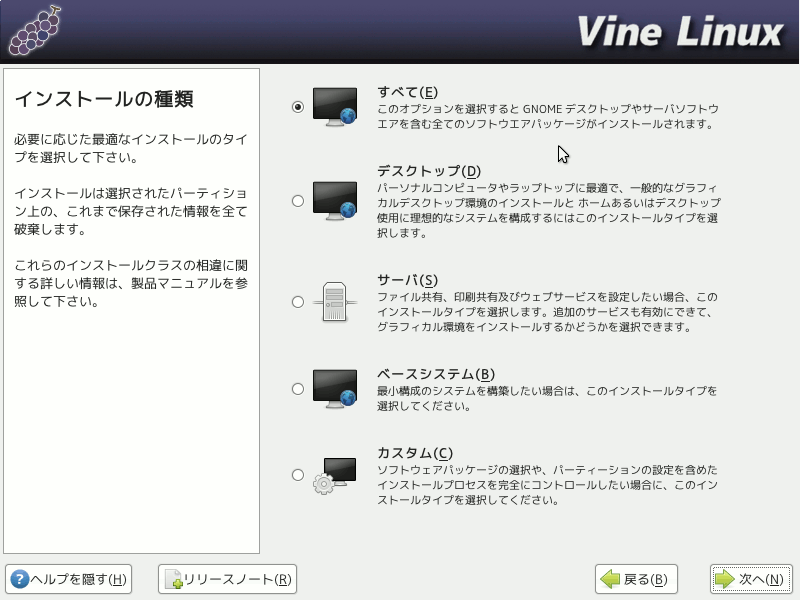The height and width of the screenshot is (600, 800).
Task: Click the help paragraph starting インストールは選択された
Action: tap(131, 211)
